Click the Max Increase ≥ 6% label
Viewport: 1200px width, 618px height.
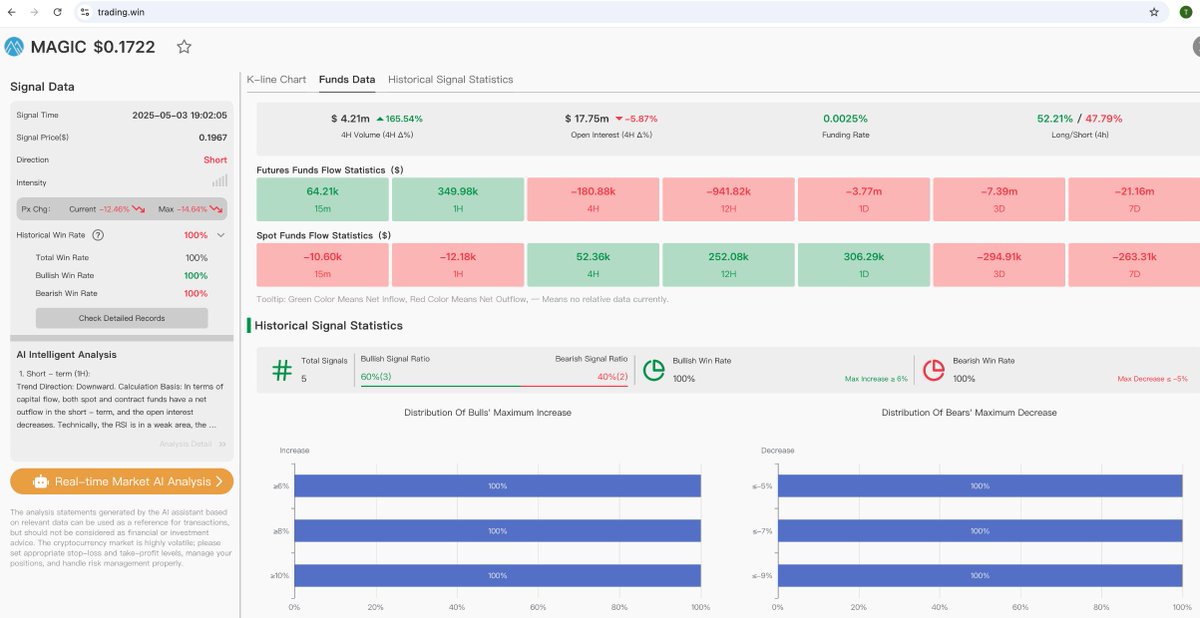click(876, 379)
